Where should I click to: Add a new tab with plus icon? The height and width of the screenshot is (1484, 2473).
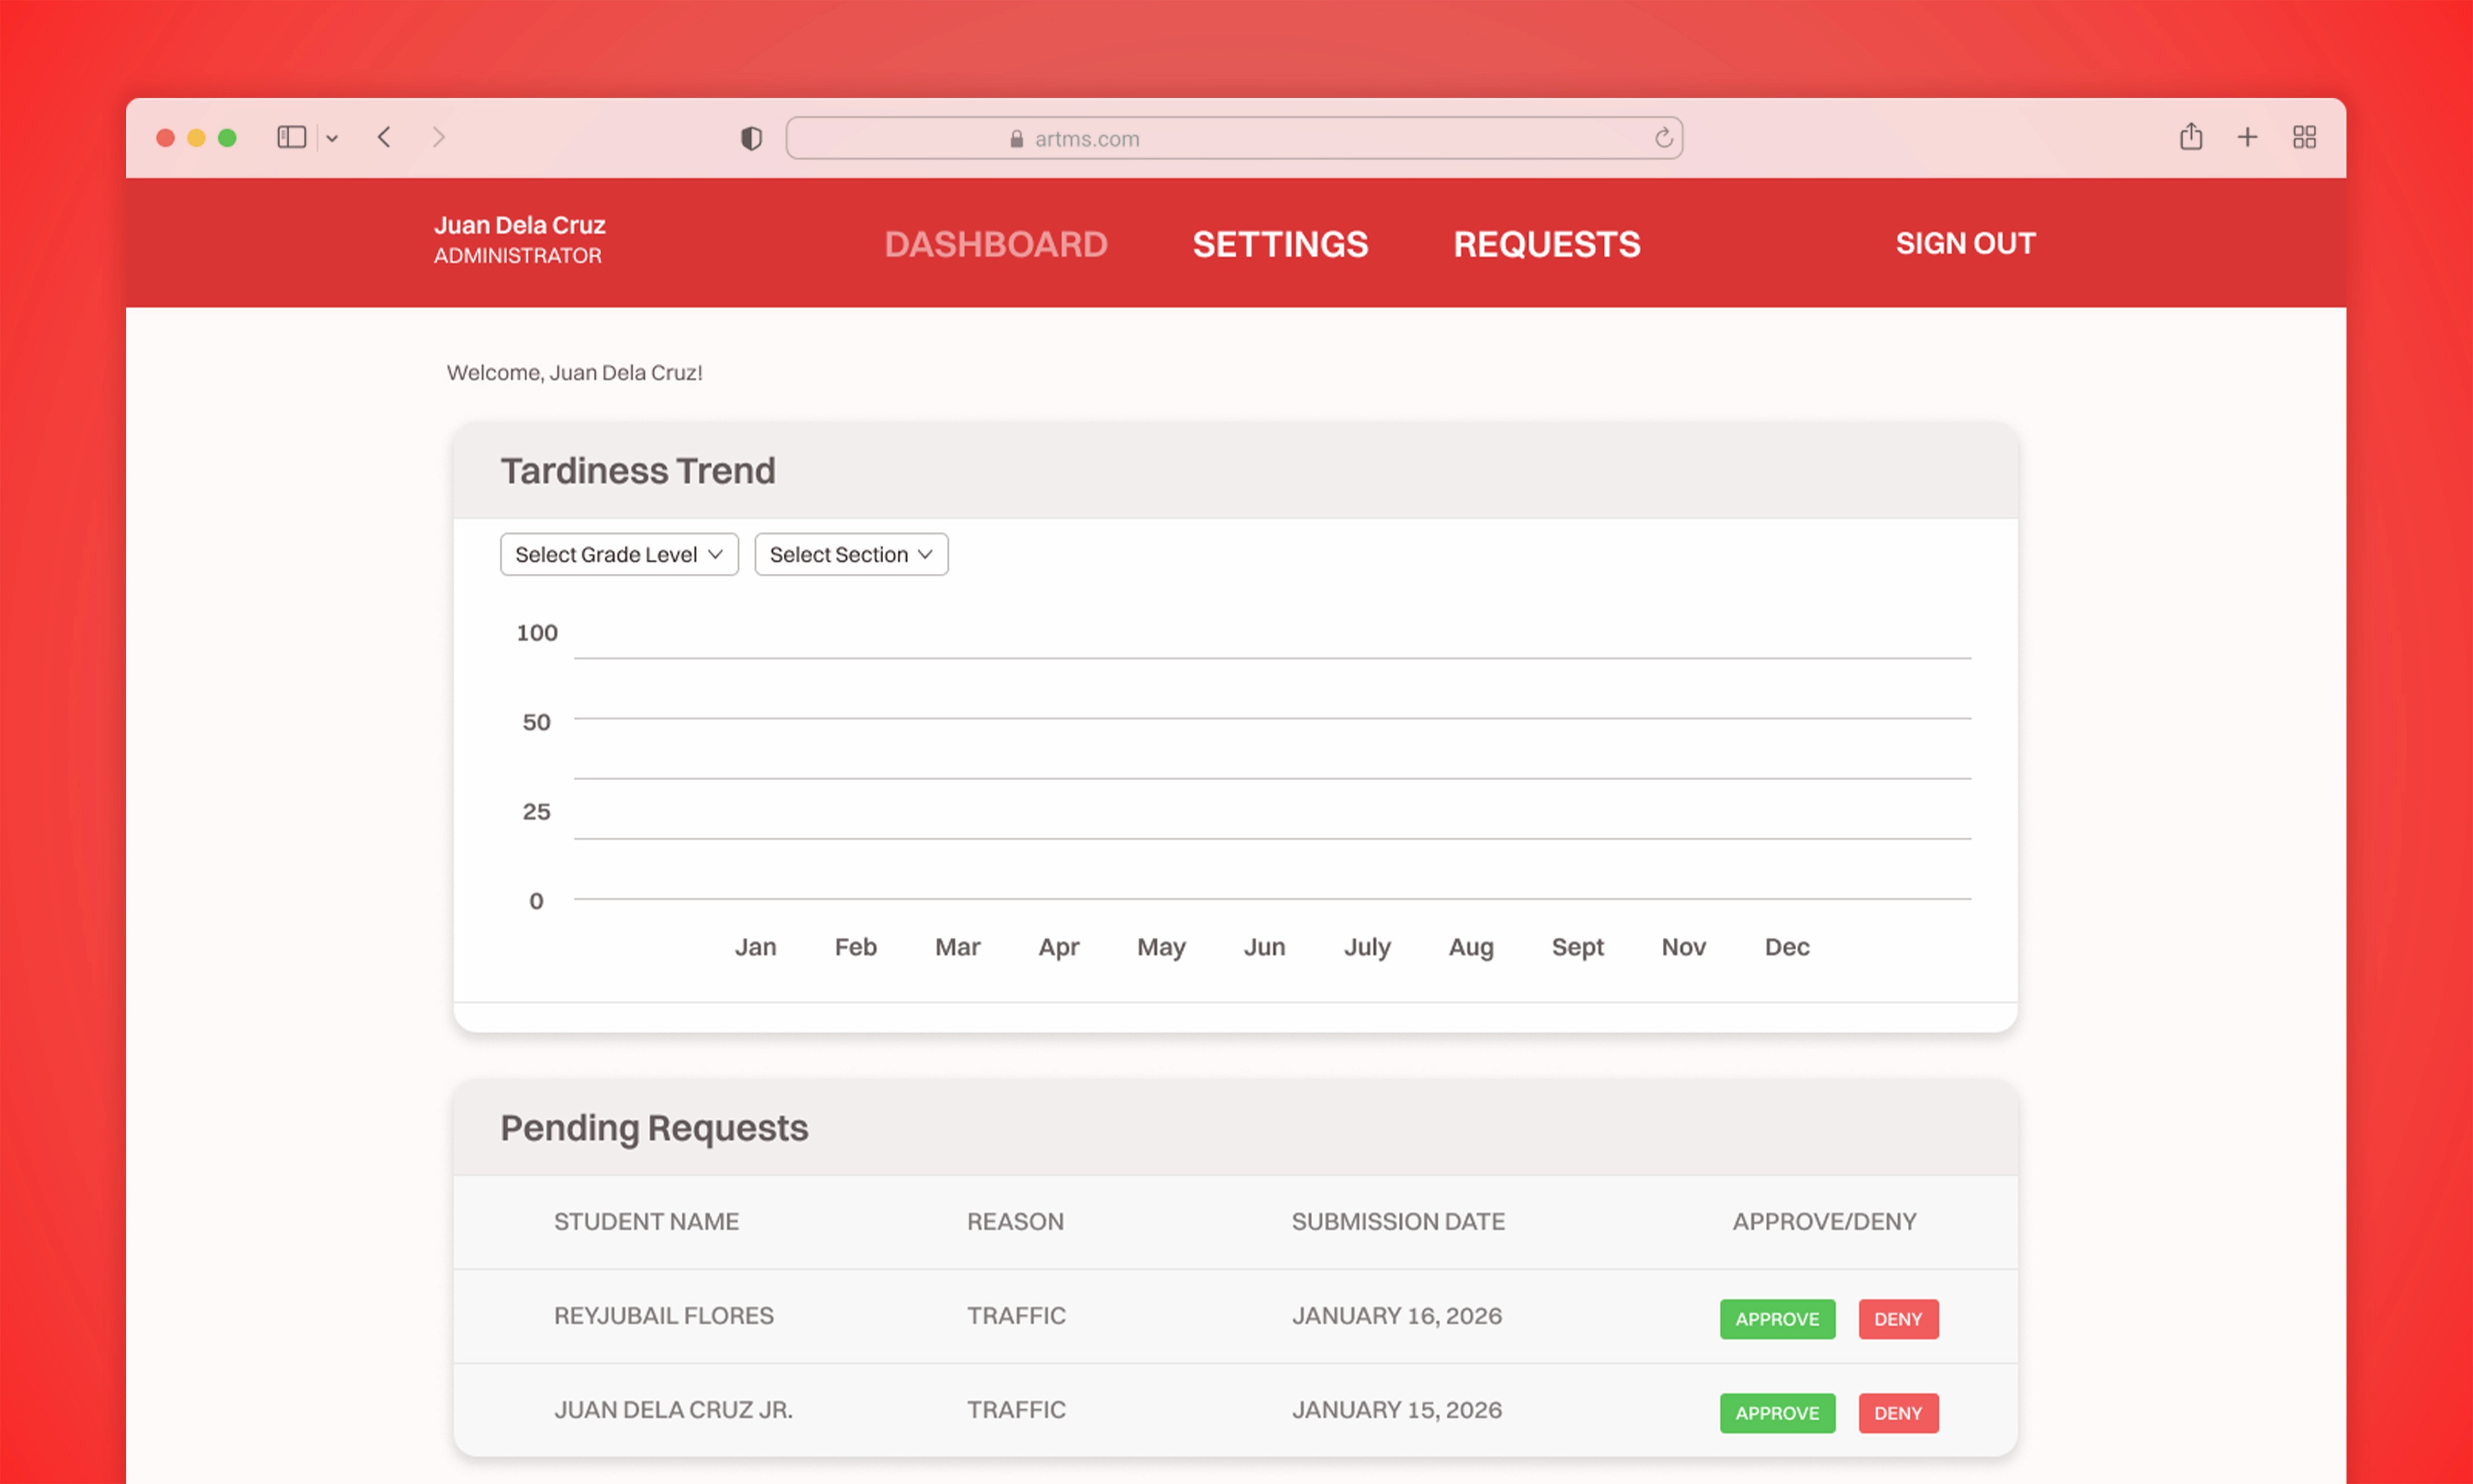click(x=2247, y=137)
